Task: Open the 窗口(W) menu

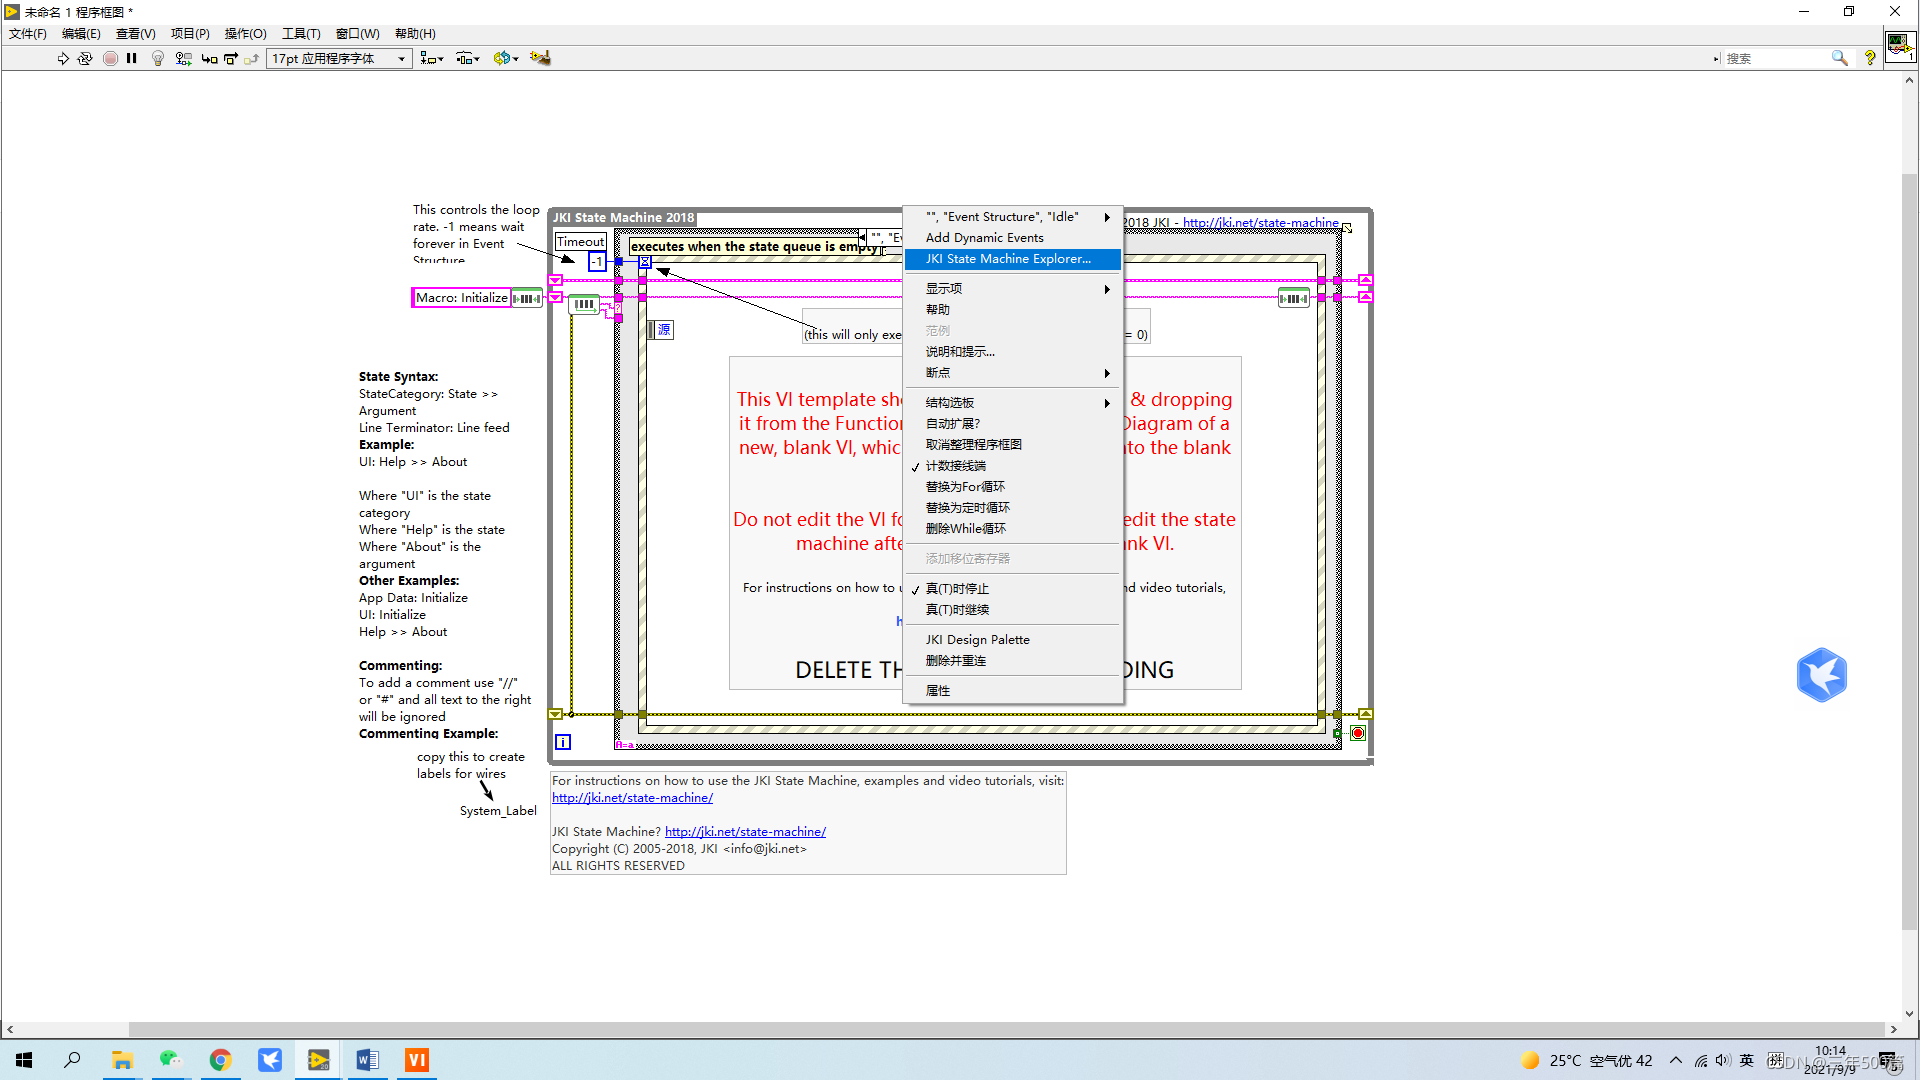Action: coord(357,33)
